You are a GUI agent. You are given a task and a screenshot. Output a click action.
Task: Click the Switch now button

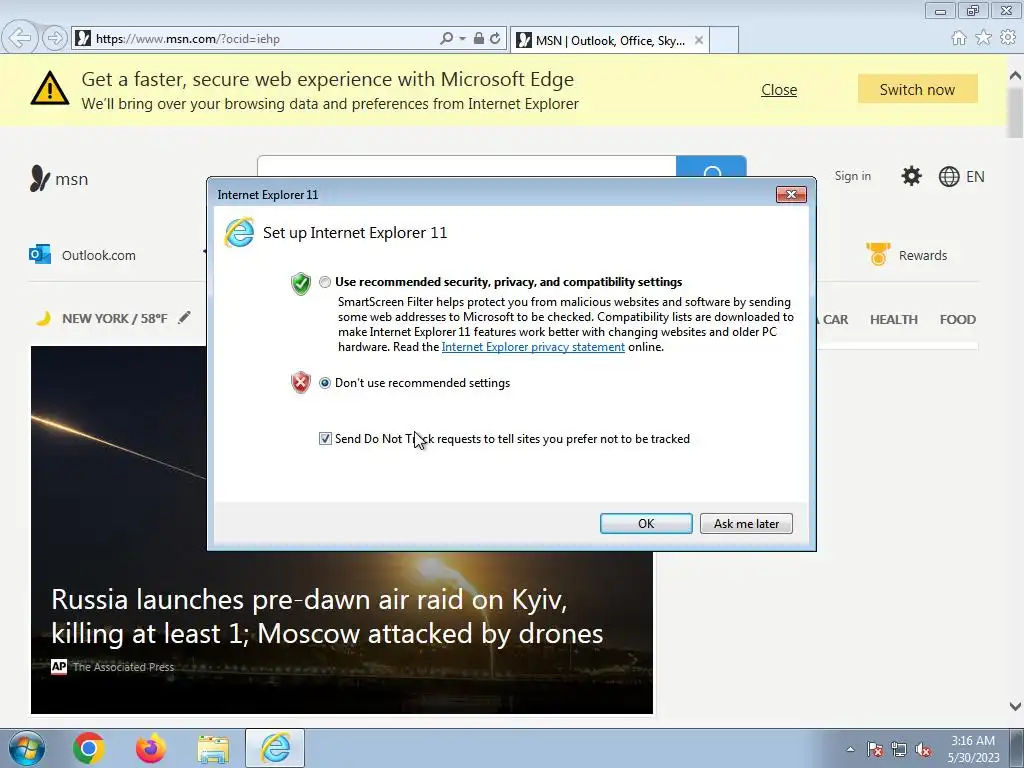tap(918, 89)
